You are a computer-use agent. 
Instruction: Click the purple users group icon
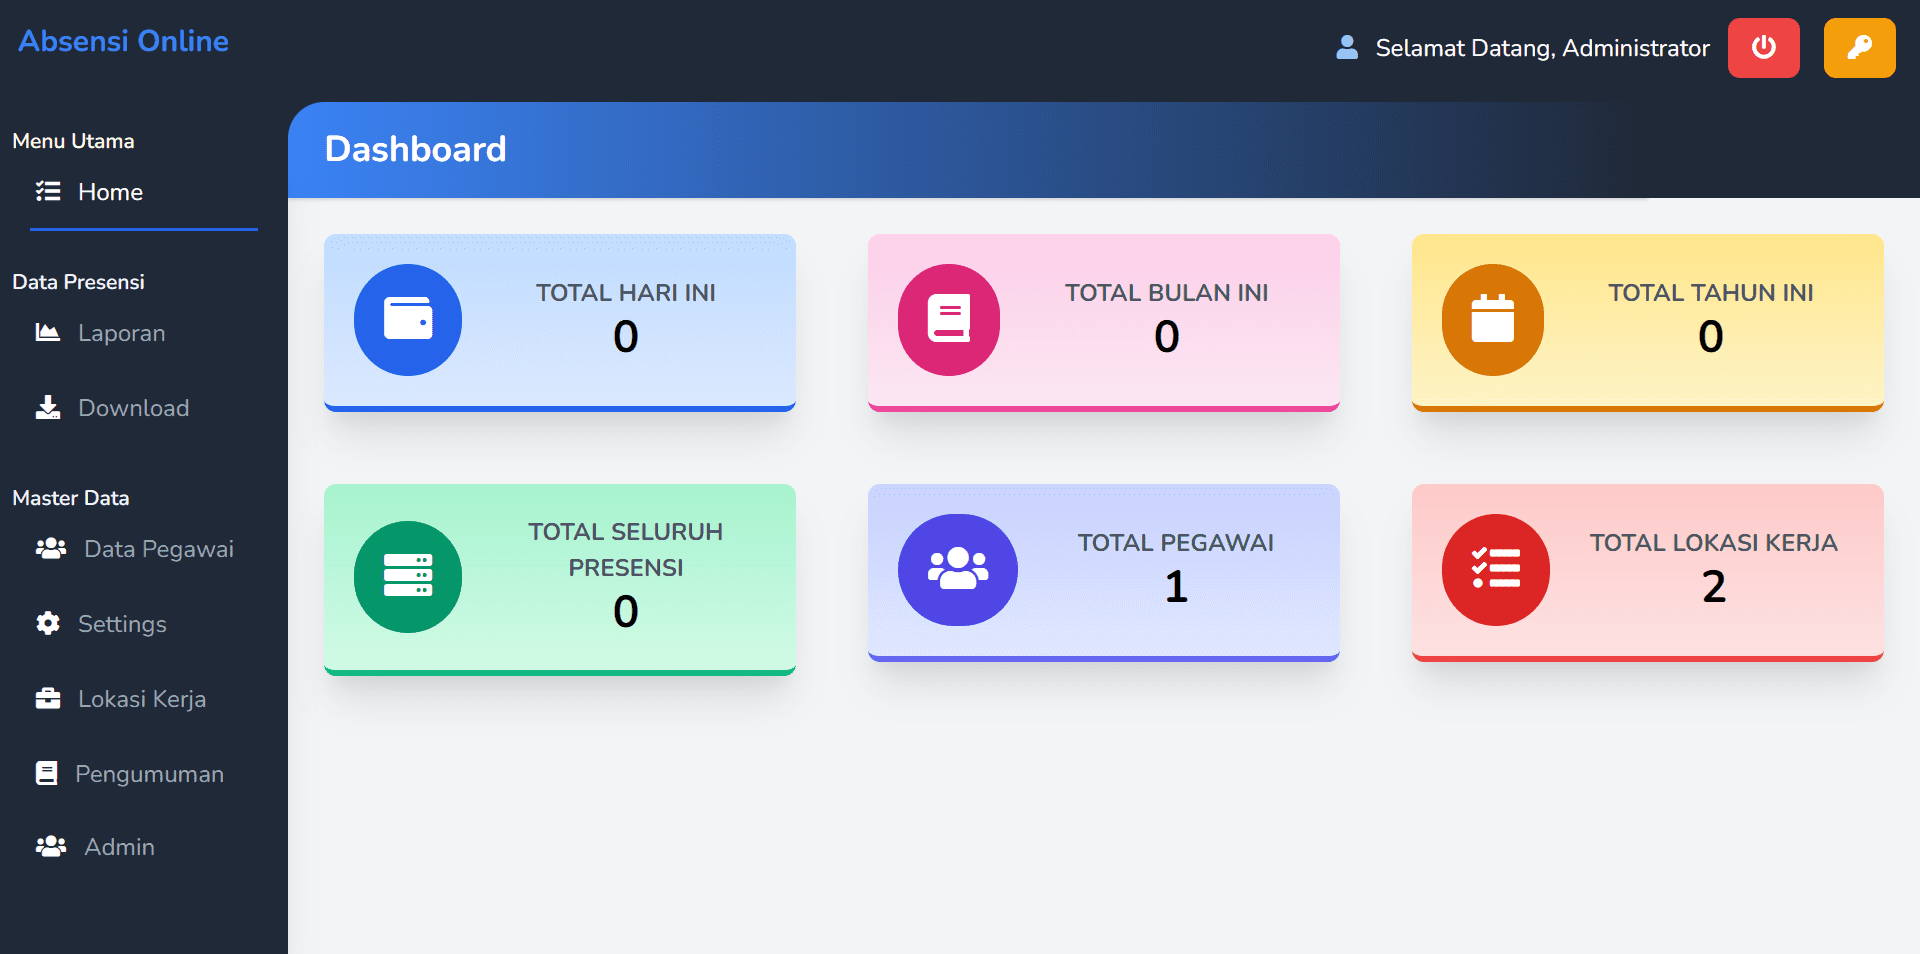point(957,570)
